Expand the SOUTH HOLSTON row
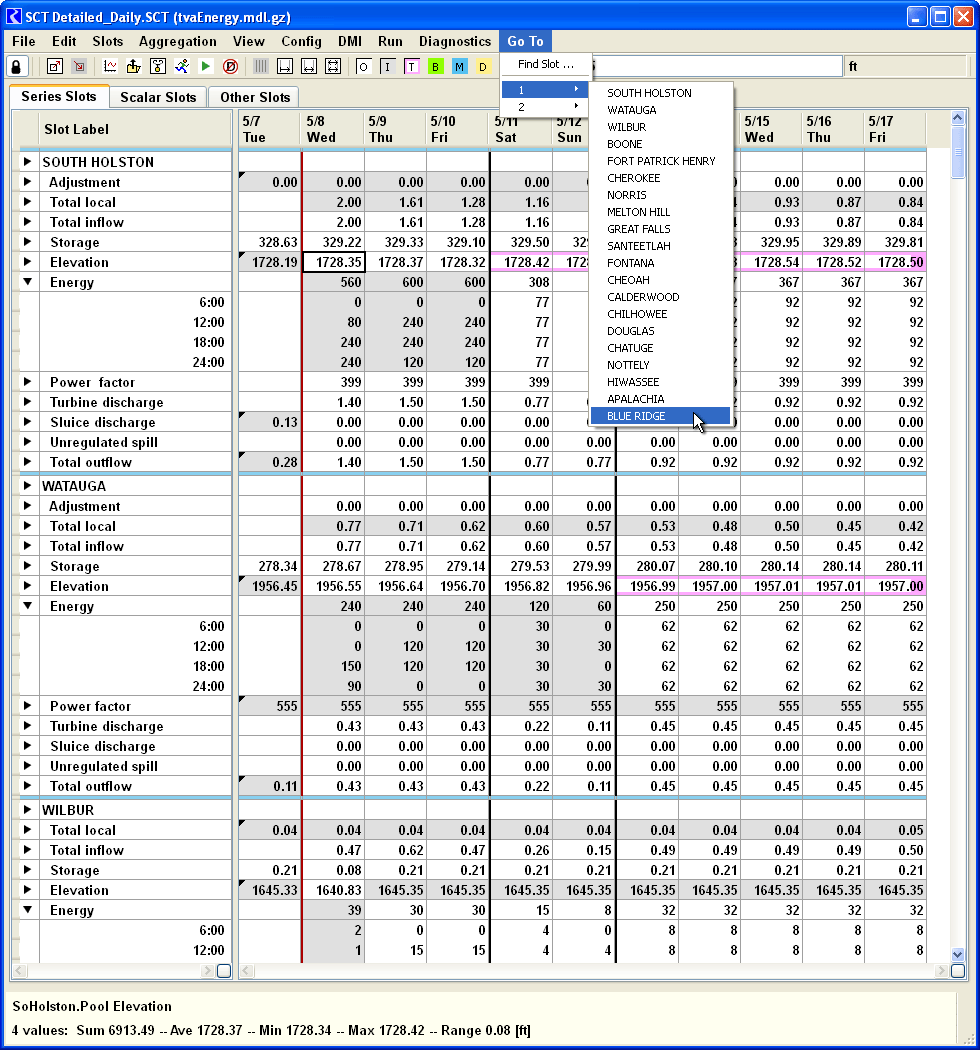Screen dimensions: 980x1050 [x=27, y=161]
